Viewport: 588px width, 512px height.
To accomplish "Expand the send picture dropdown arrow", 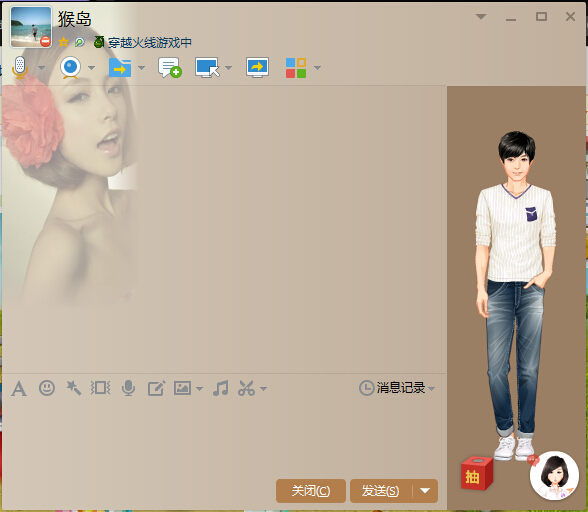I will point(200,389).
